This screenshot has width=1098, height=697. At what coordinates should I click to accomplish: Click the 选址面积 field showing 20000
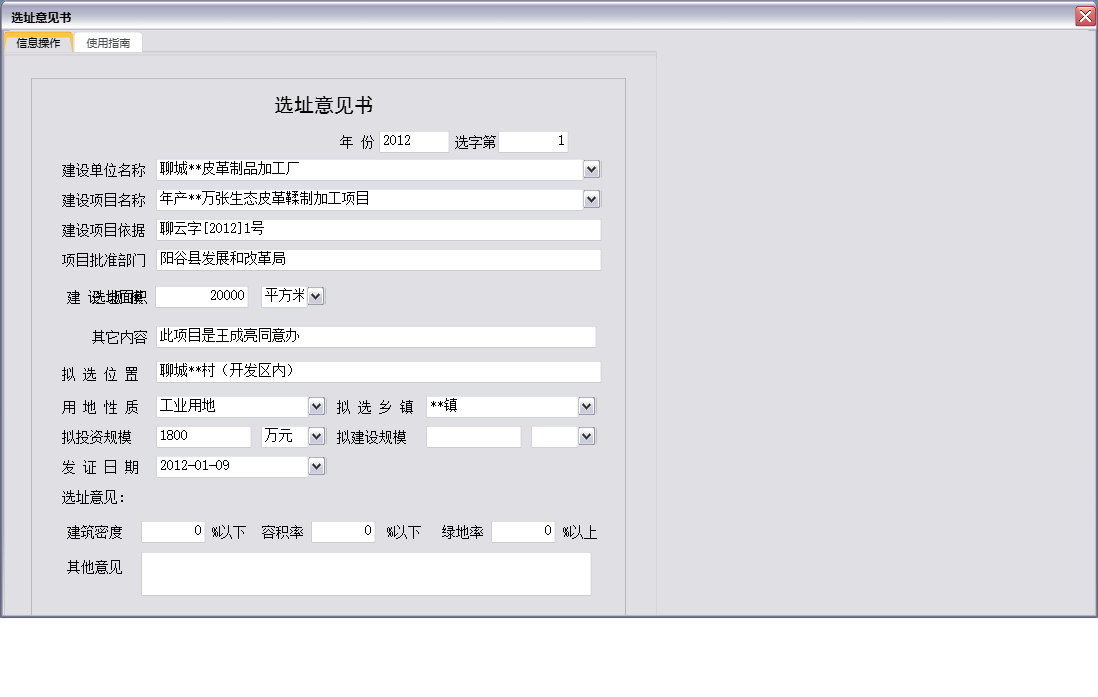point(205,295)
